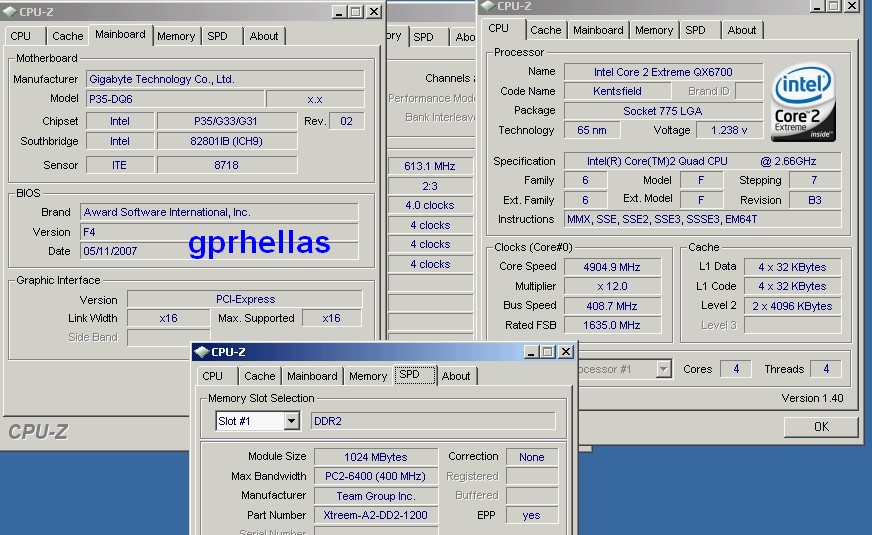Image resolution: width=872 pixels, height=535 pixels.
Task: Select chipset value 'P35/G33/G31'
Action: [x=226, y=121]
